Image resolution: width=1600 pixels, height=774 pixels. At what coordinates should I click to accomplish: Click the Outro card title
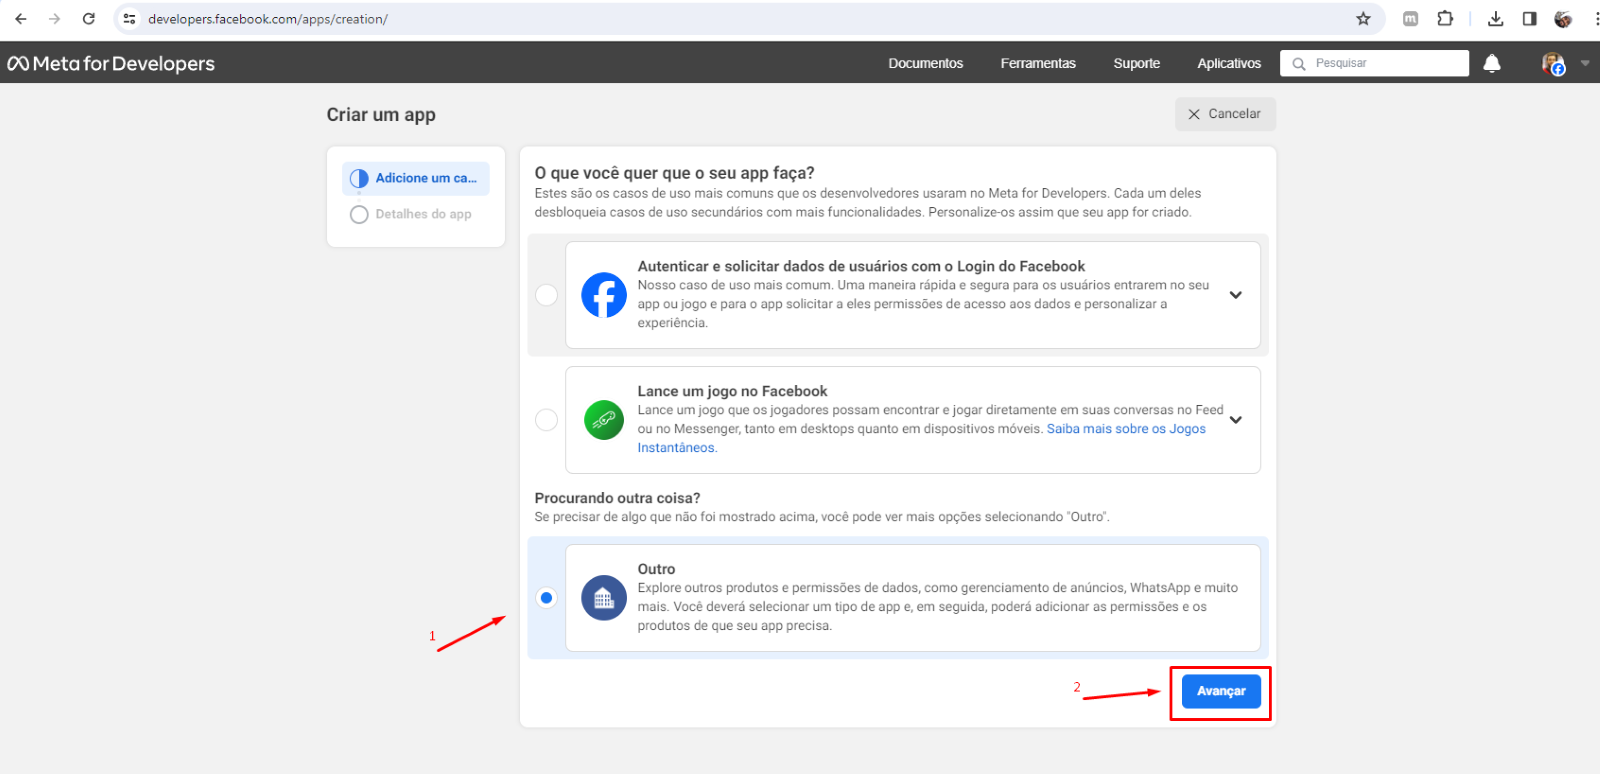tap(656, 569)
